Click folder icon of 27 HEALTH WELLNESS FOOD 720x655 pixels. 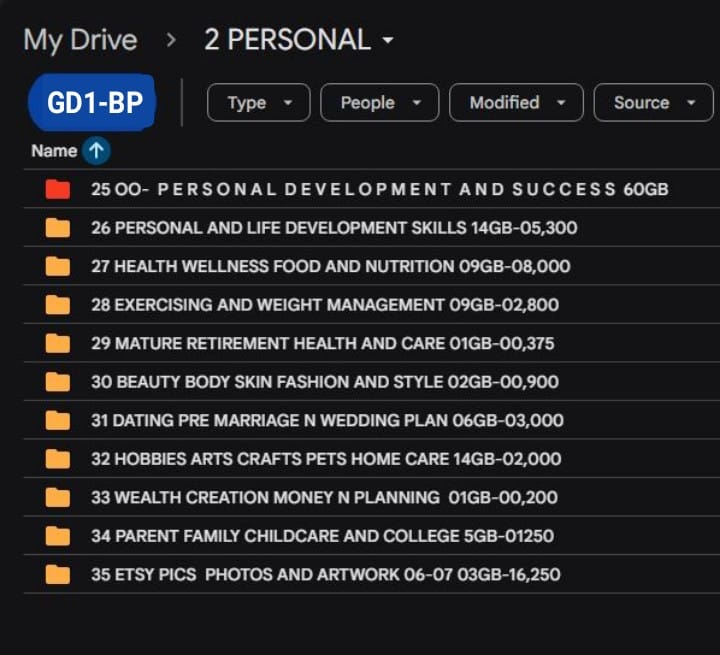(x=58, y=266)
